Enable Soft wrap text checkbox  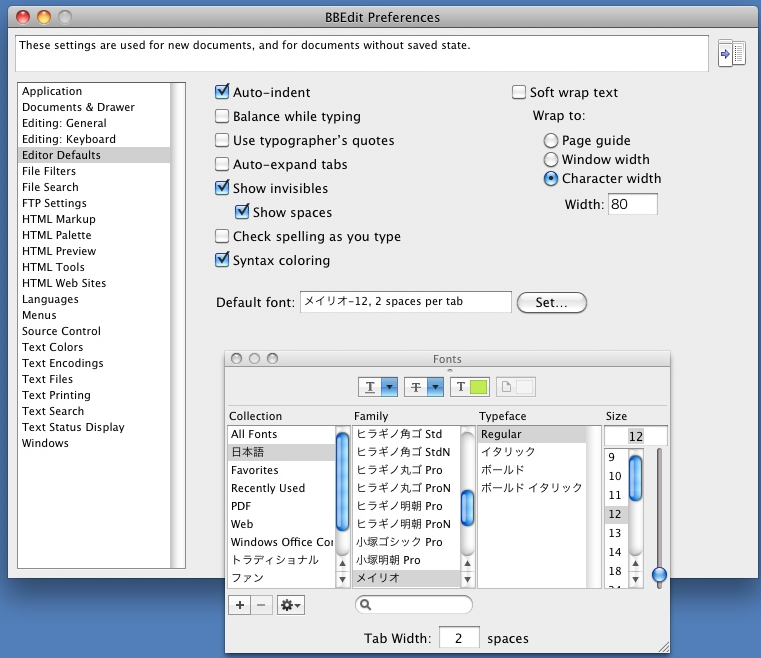click(x=519, y=92)
